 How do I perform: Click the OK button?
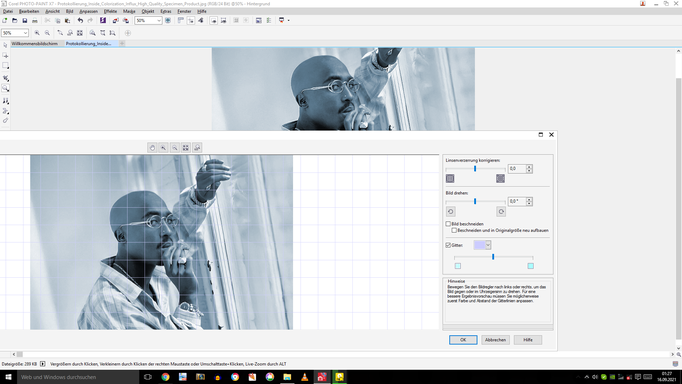tap(463, 340)
